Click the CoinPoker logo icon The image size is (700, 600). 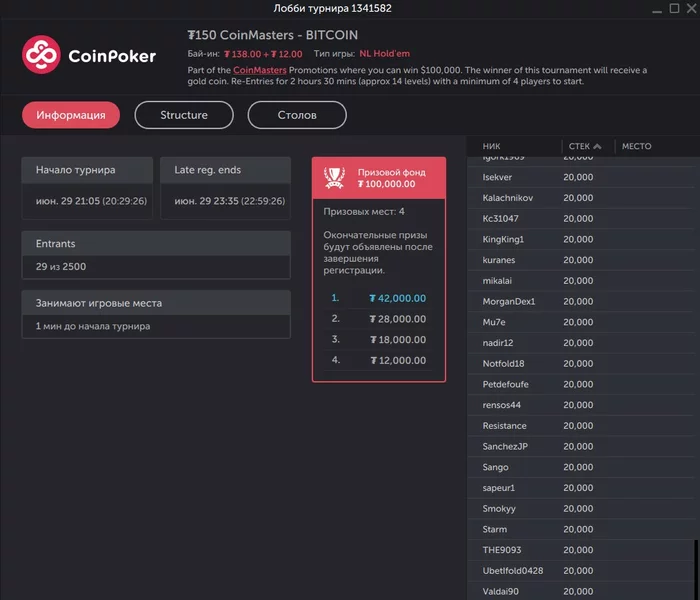(x=41, y=55)
